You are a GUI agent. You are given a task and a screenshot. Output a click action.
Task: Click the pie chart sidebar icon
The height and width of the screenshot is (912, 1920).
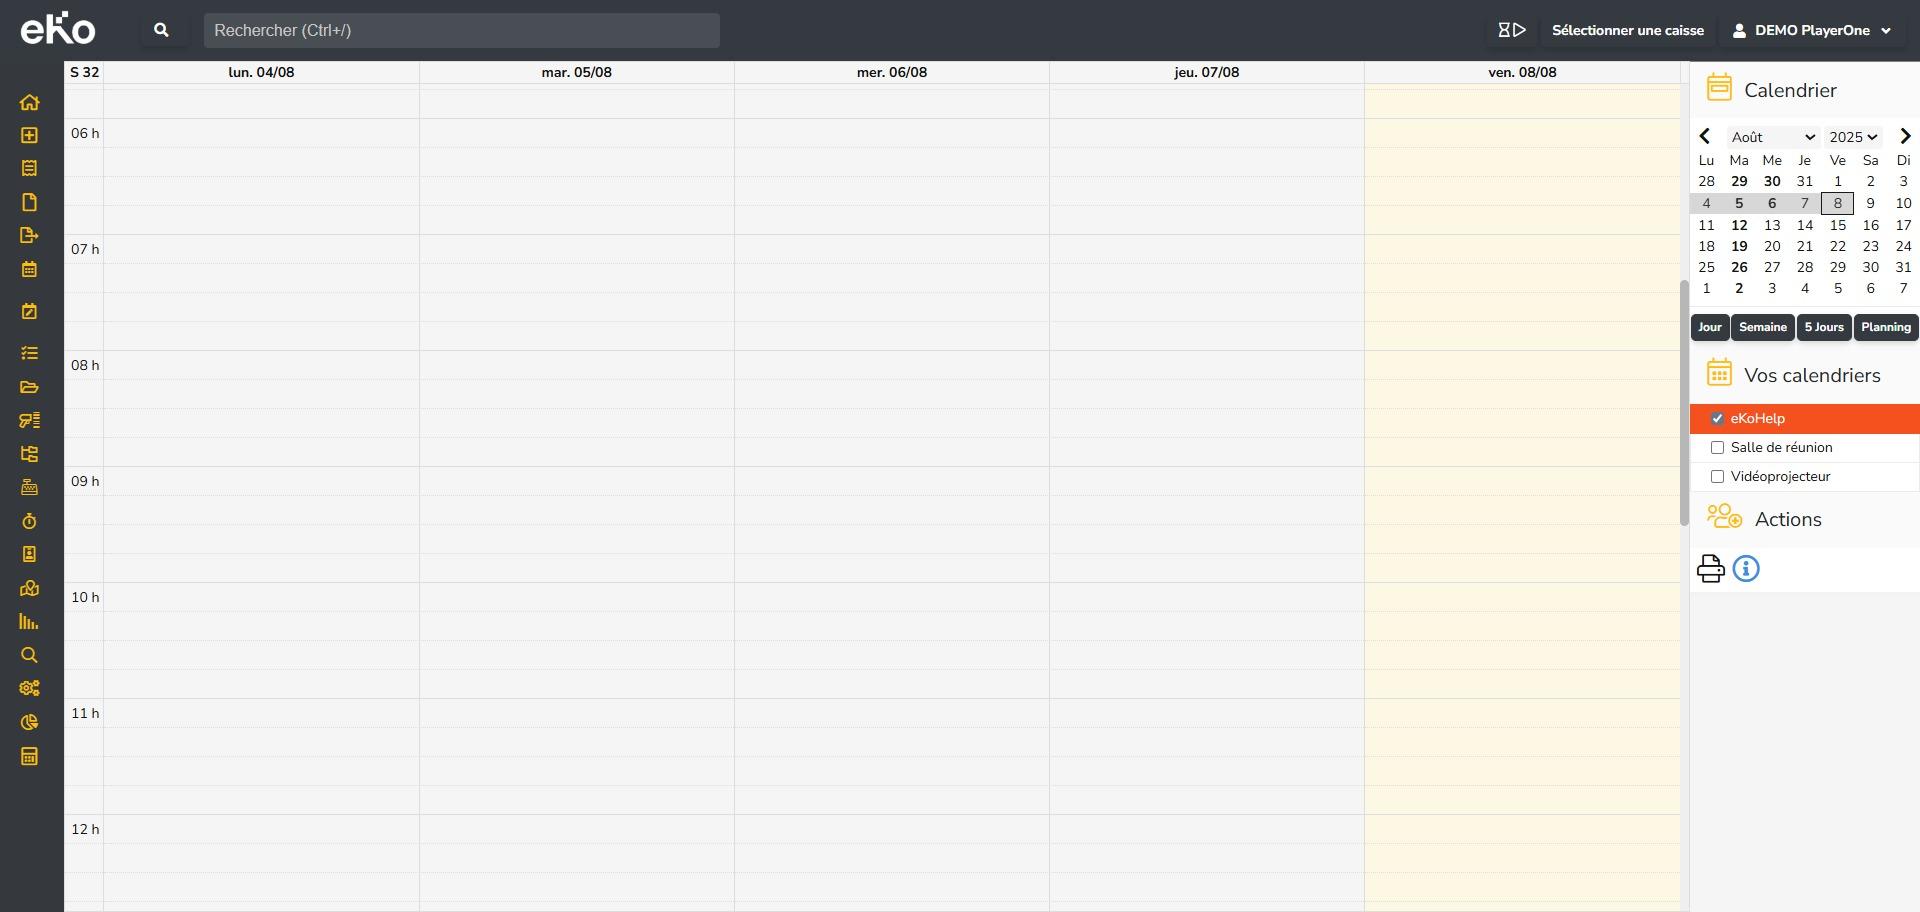click(29, 722)
